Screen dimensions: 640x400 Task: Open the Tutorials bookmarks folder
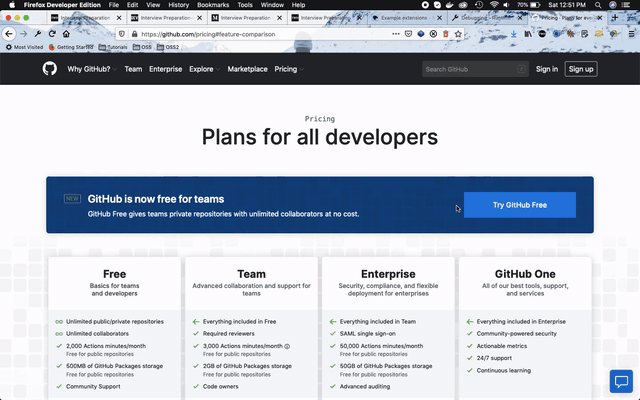pos(113,47)
